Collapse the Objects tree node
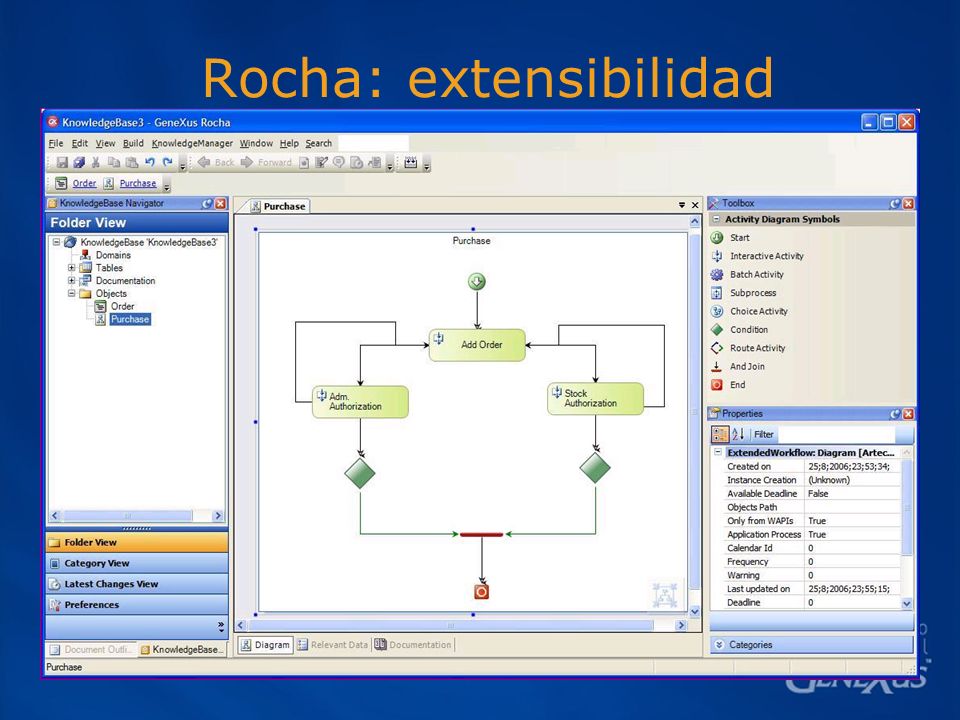Screen dimensions: 960x720 (72, 293)
